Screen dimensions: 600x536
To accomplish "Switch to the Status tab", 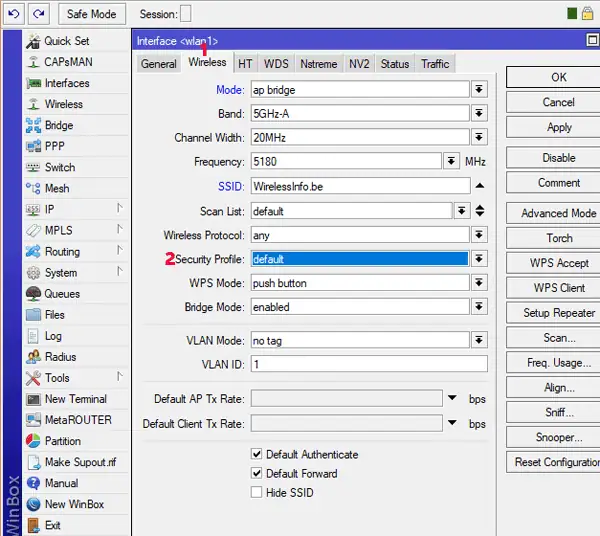I will [395, 64].
